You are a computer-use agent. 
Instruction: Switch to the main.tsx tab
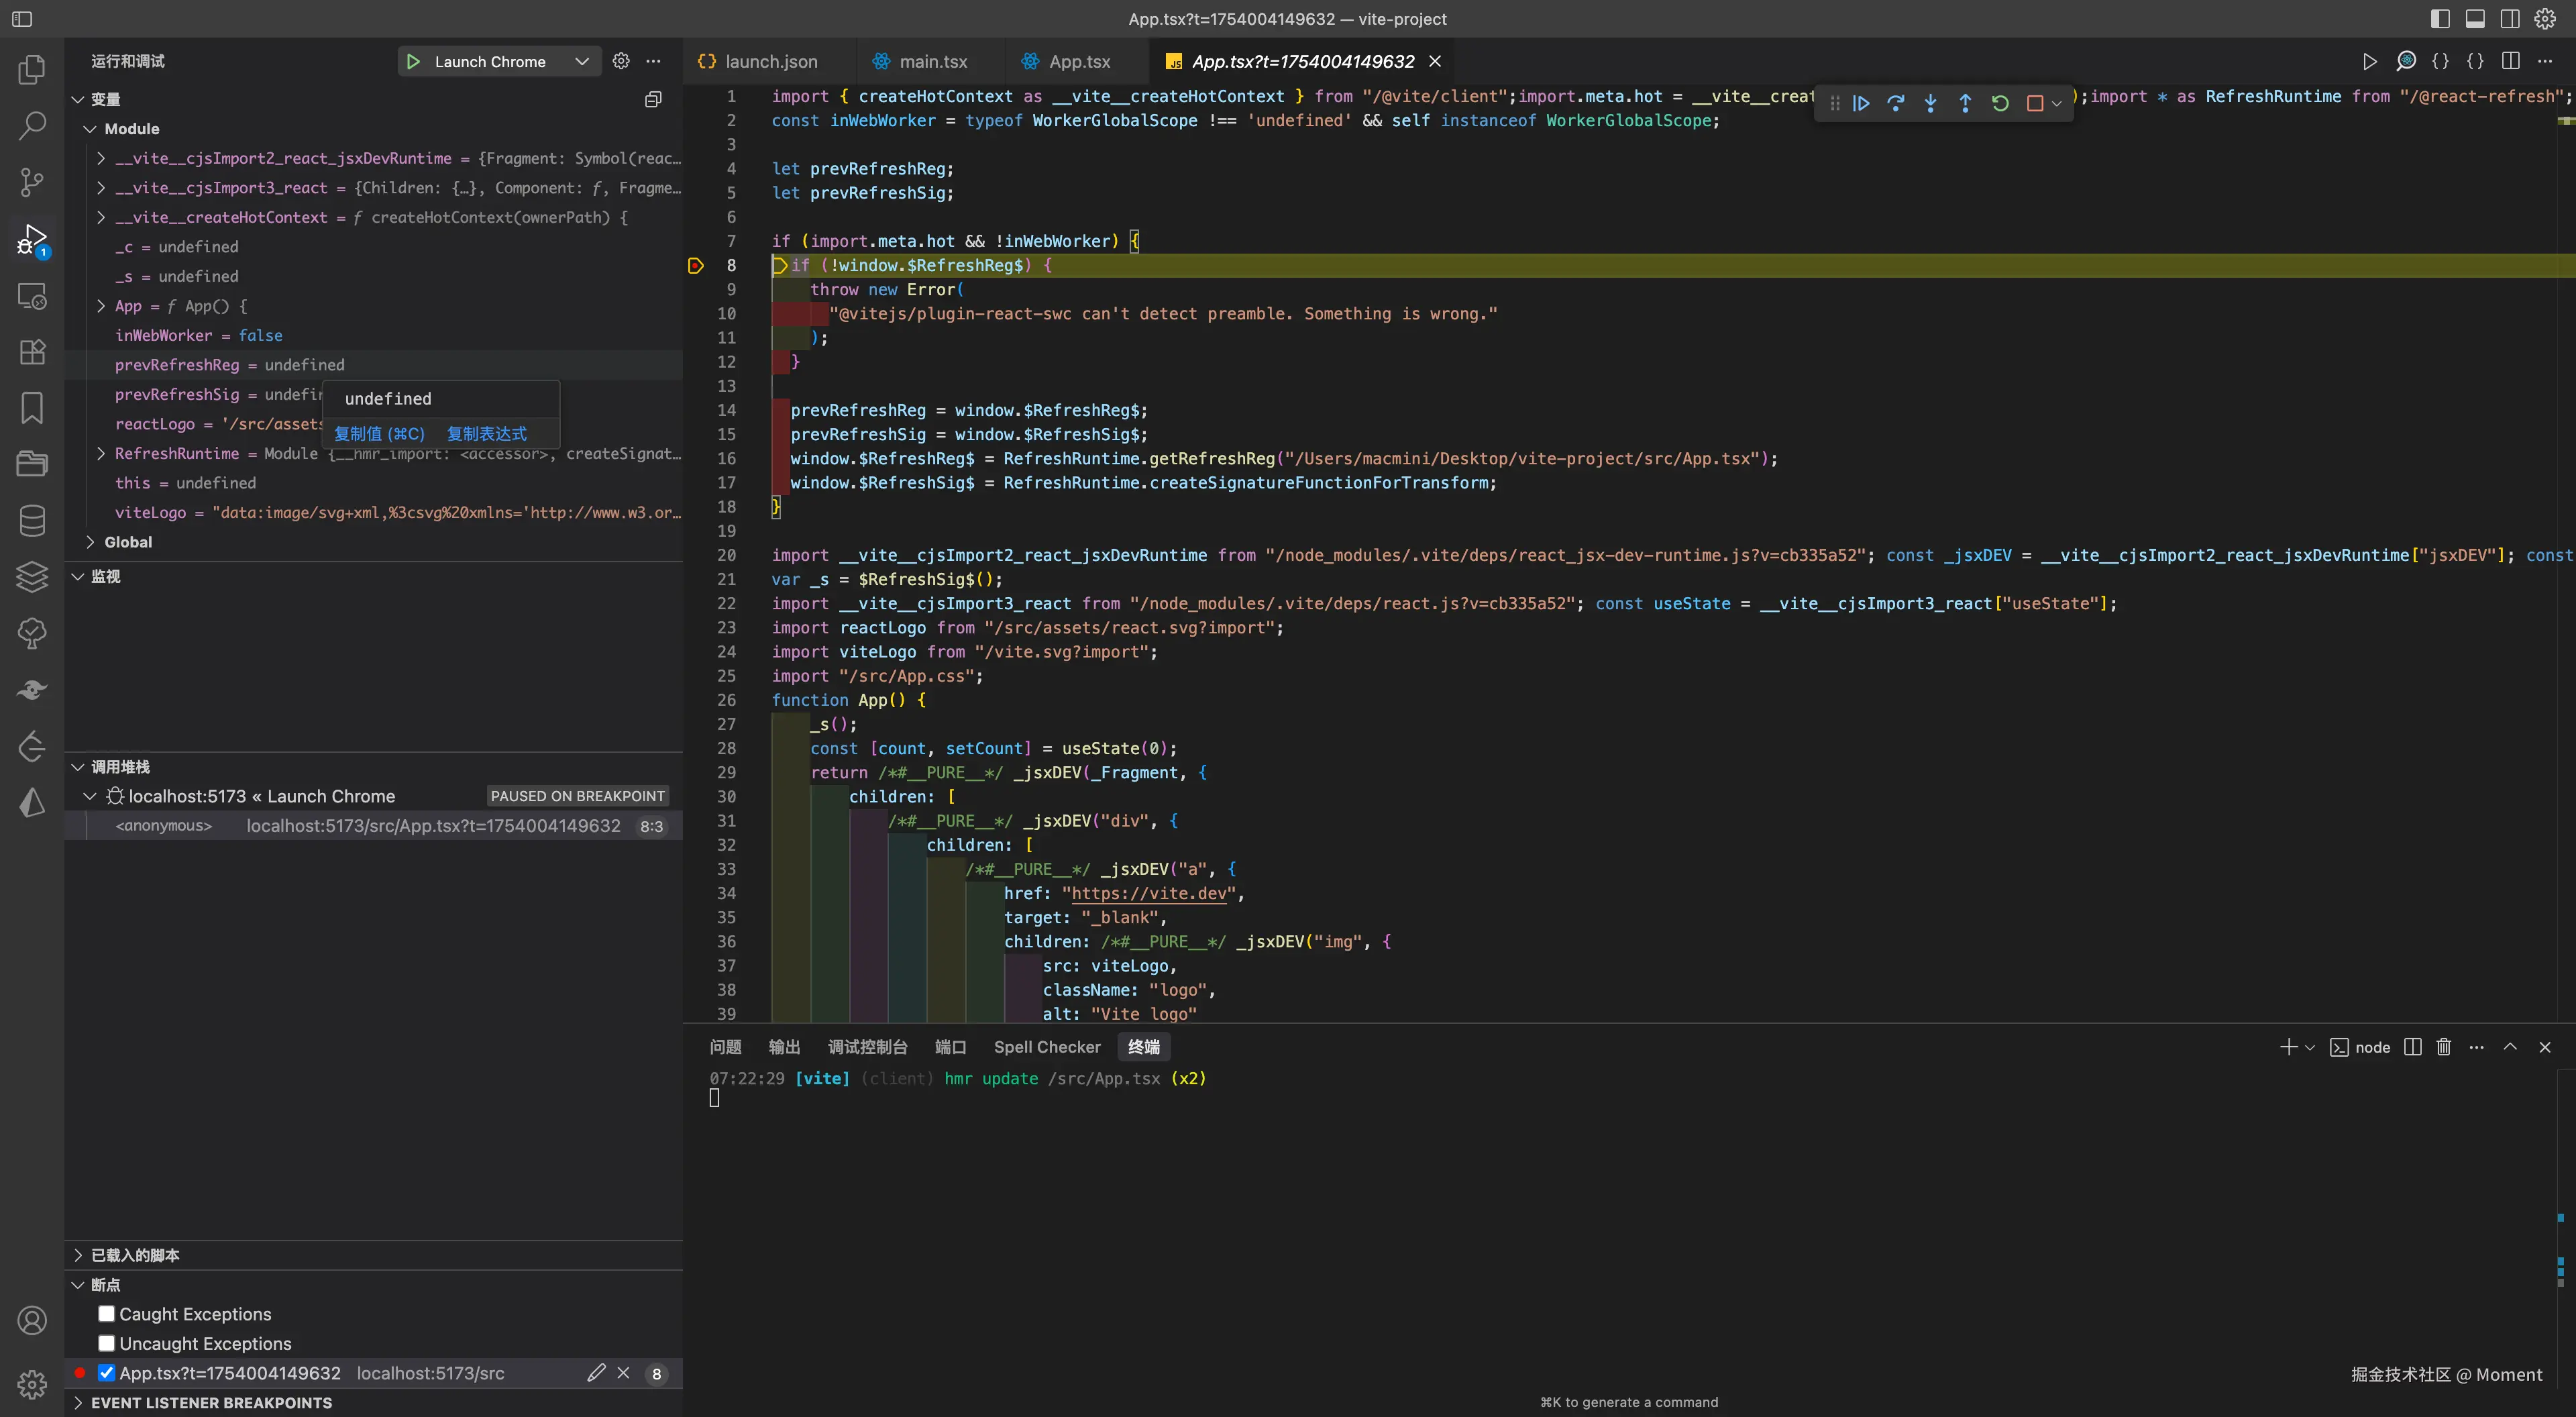pyautogui.click(x=932, y=61)
